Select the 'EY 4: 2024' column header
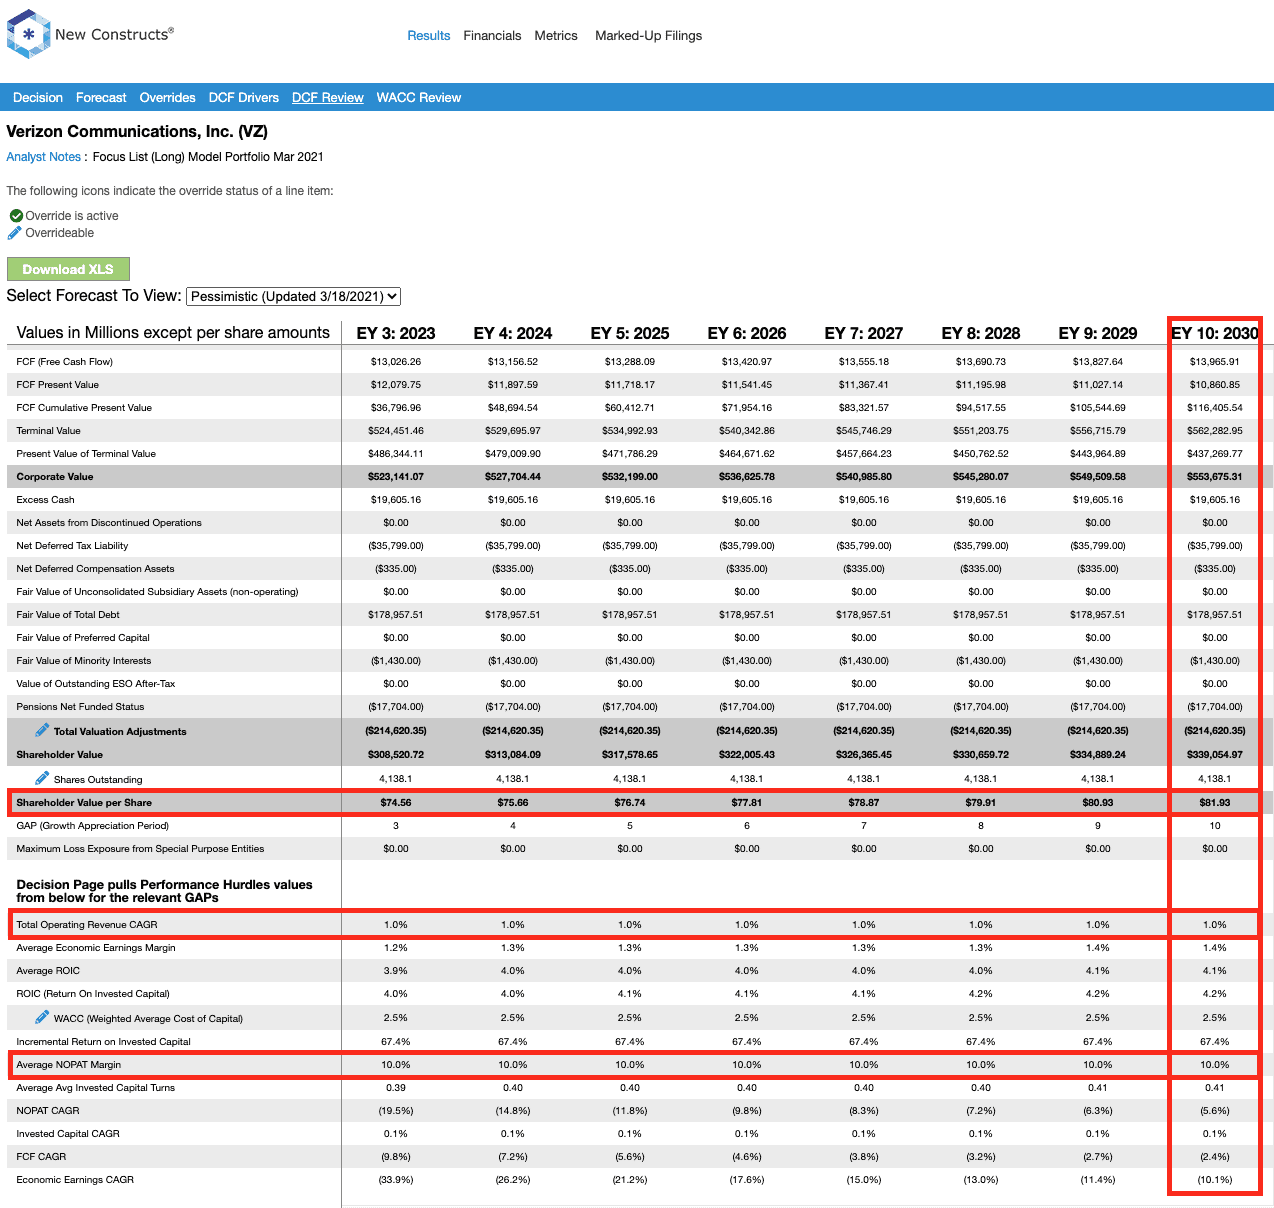Viewport: 1274px width, 1208px height. point(513,333)
